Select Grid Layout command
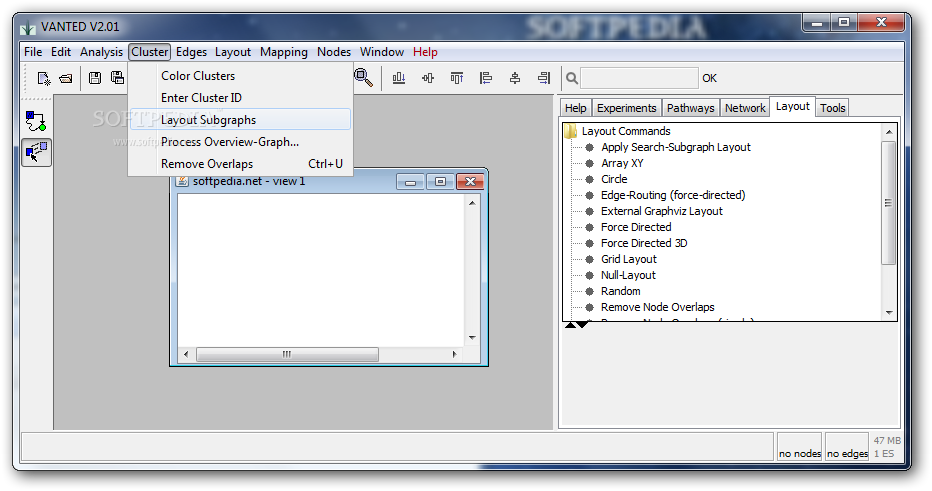This screenshot has width=932, height=491. (629, 260)
